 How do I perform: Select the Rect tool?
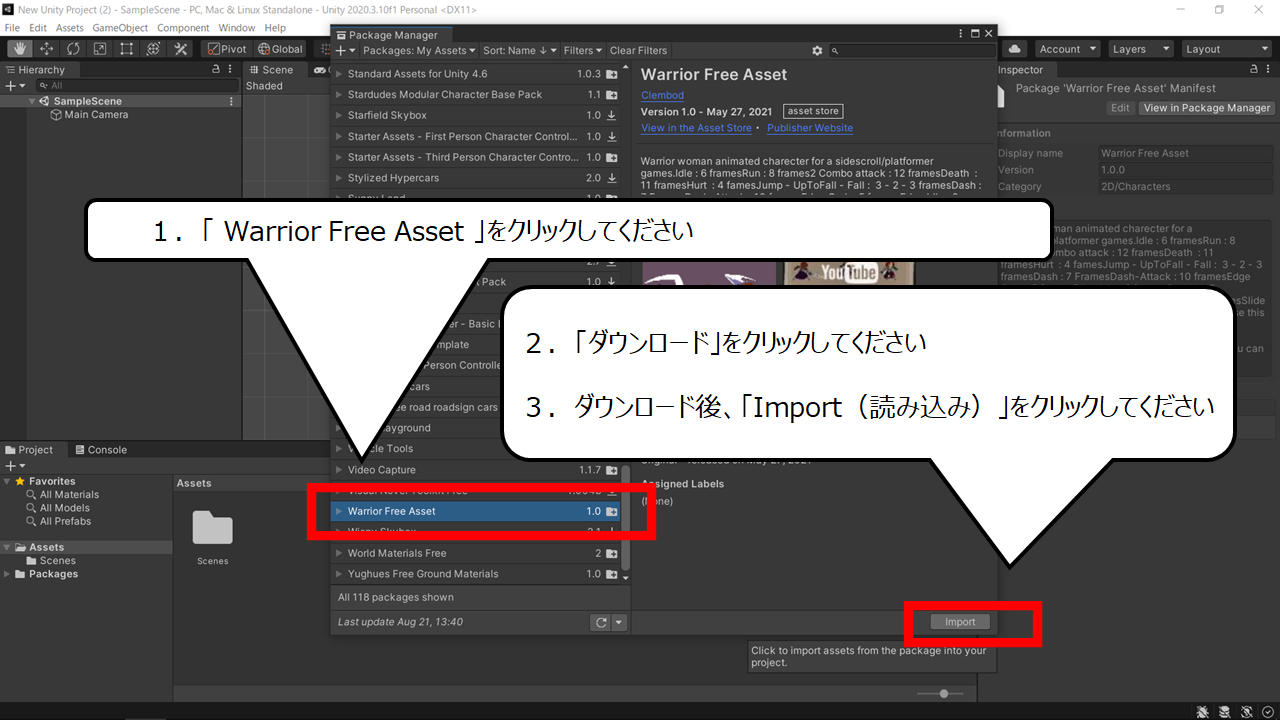pyautogui.click(x=127, y=49)
